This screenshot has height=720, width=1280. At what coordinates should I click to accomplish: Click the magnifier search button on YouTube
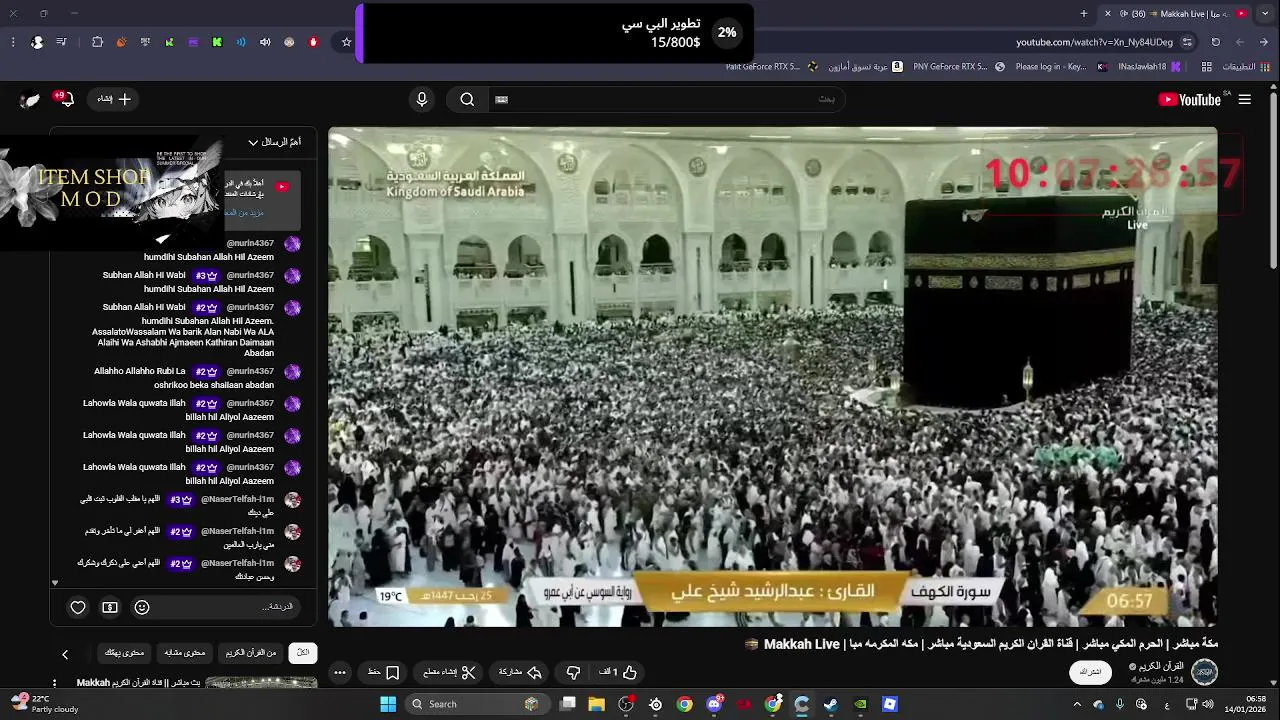coord(467,99)
